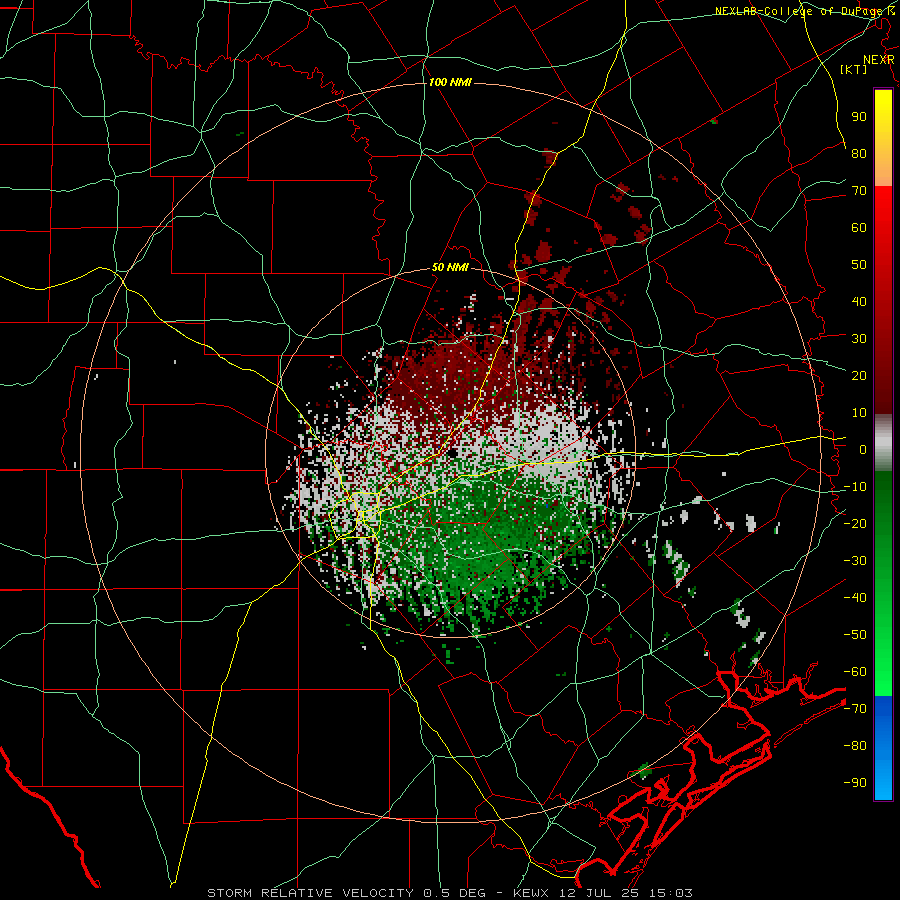Click the -70 value on velocity scale
The image size is (900, 900).
(x=855, y=709)
